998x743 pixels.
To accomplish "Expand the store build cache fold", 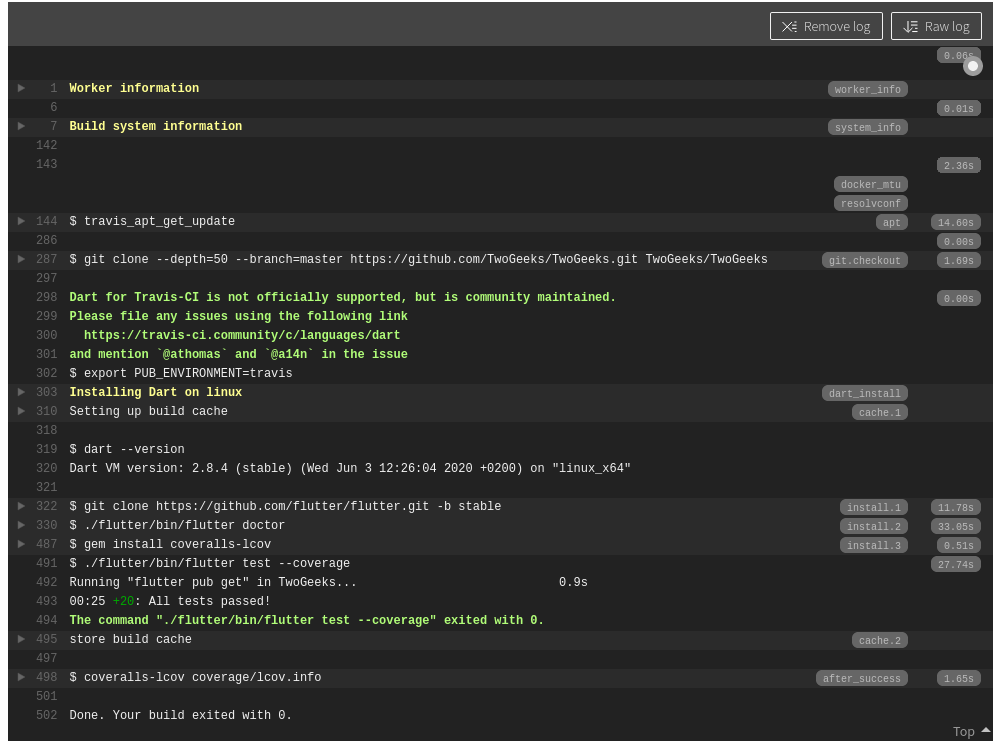I will 21,639.
